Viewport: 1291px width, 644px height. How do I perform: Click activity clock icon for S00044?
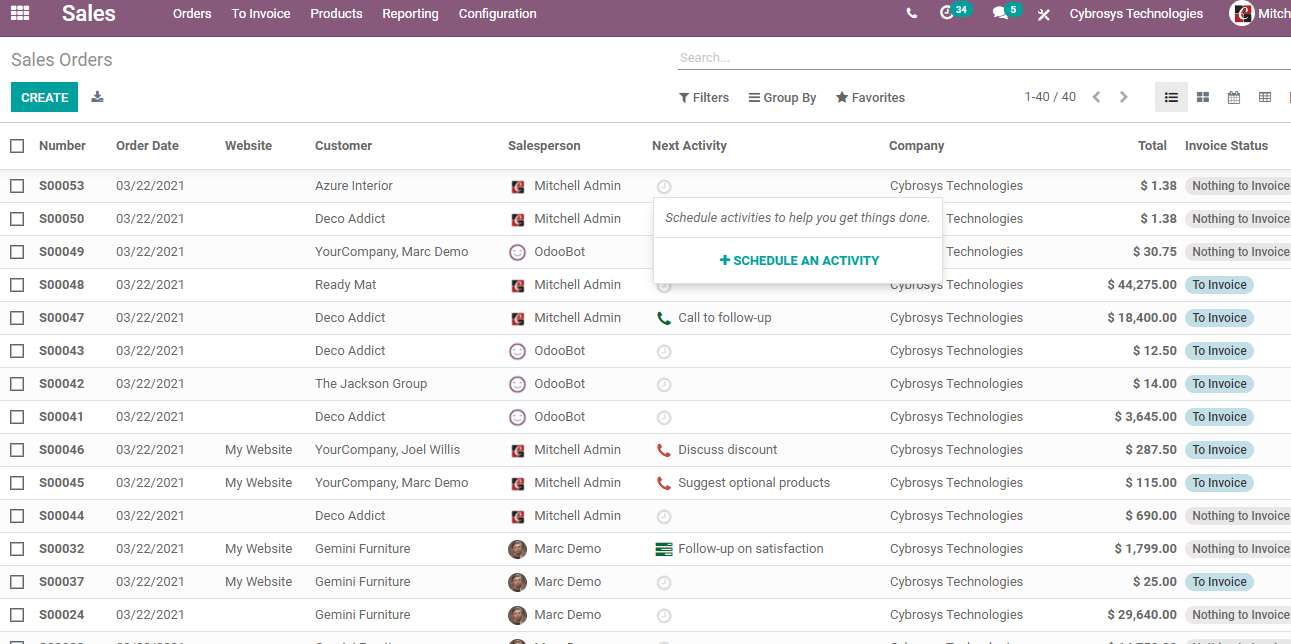pyautogui.click(x=664, y=516)
